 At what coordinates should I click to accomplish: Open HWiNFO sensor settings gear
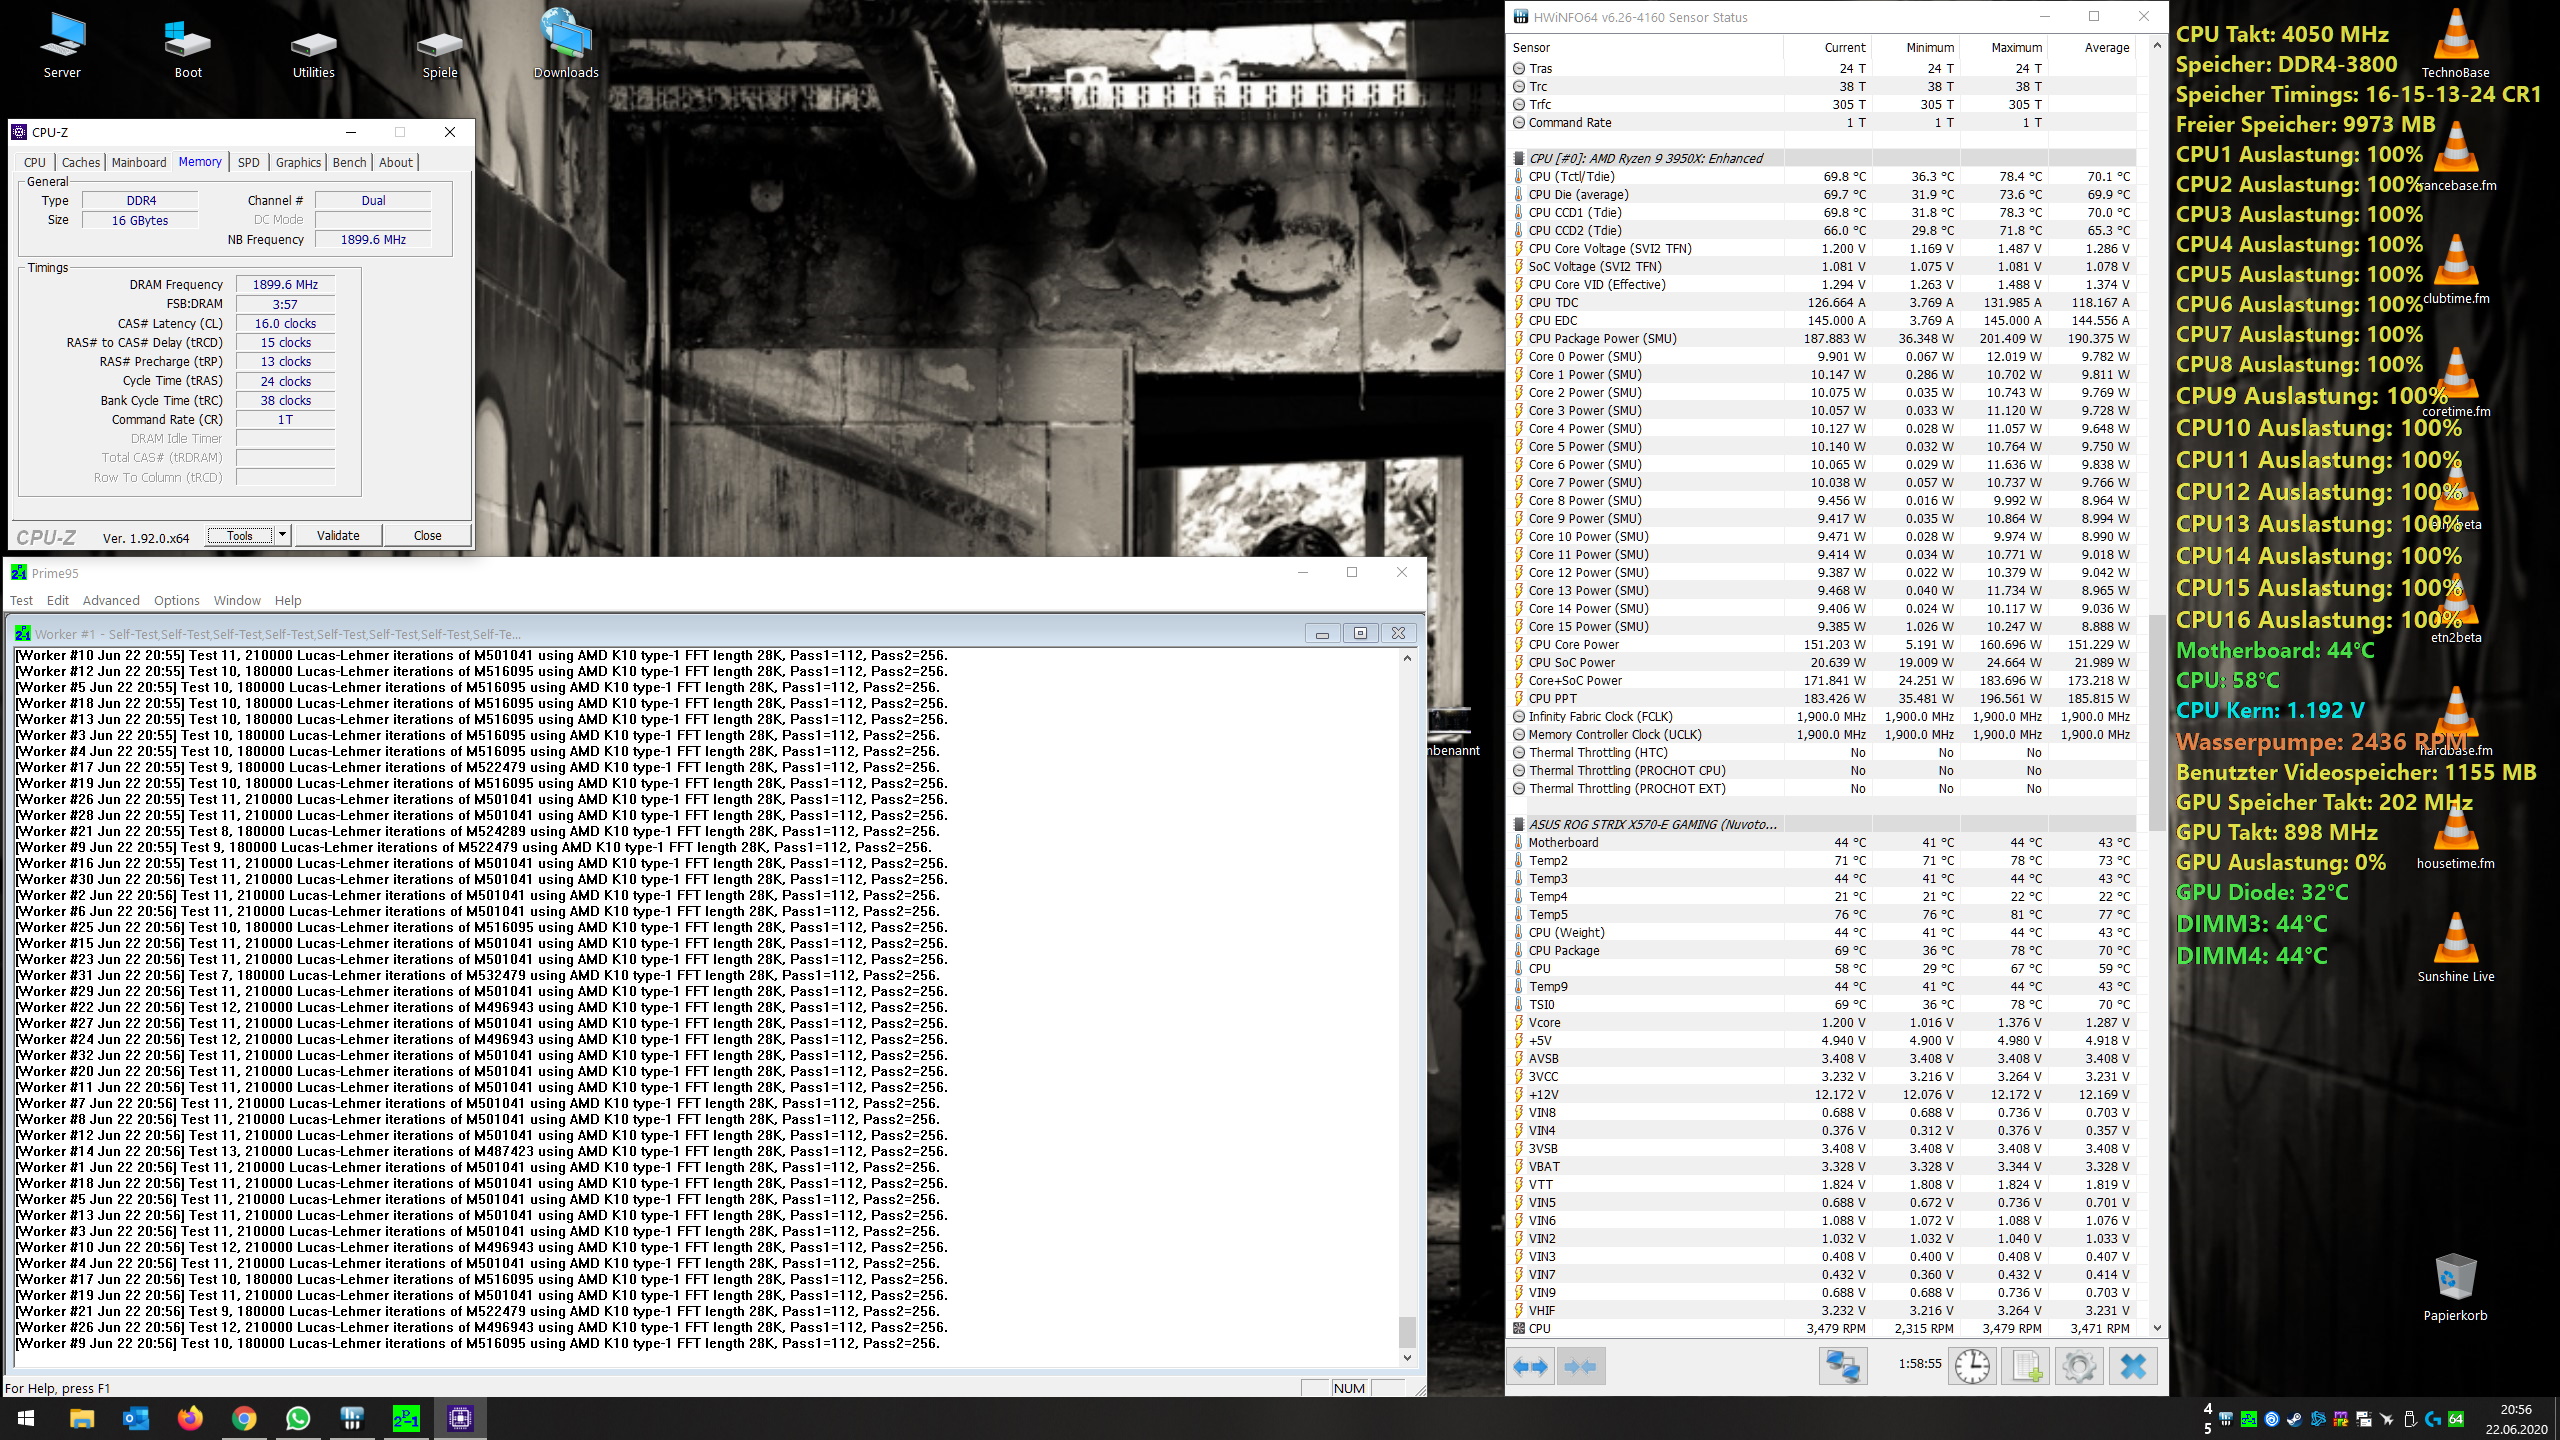click(x=2078, y=1366)
